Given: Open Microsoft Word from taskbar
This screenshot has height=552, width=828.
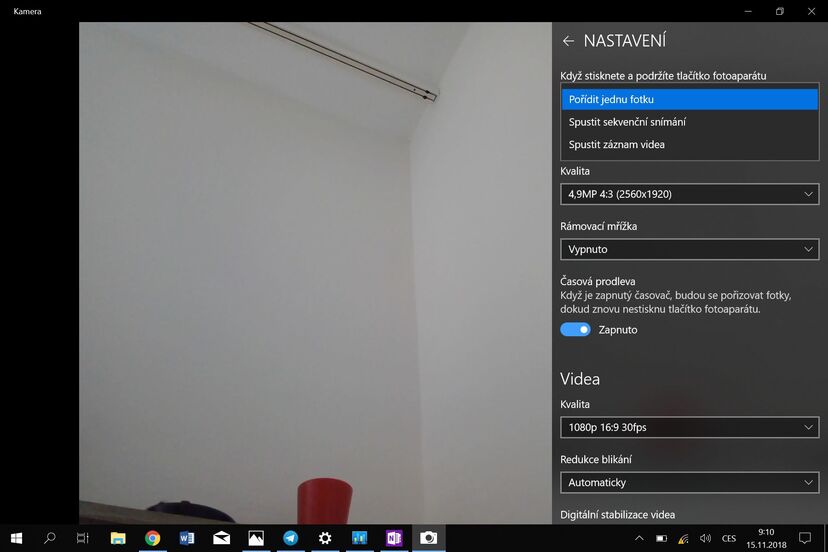Looking at the screenshot, I should [x=187, y=538].
